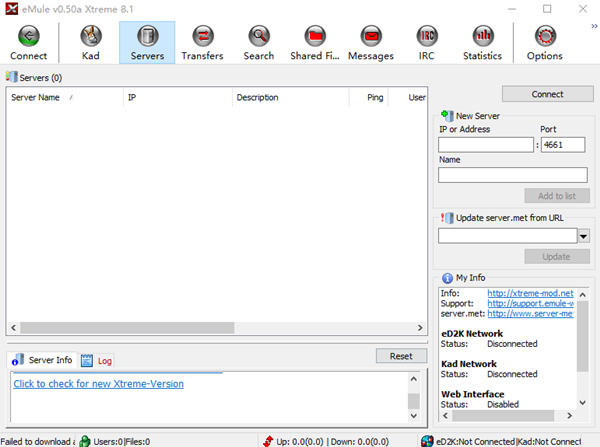Open the Messages window

[371, 42]
